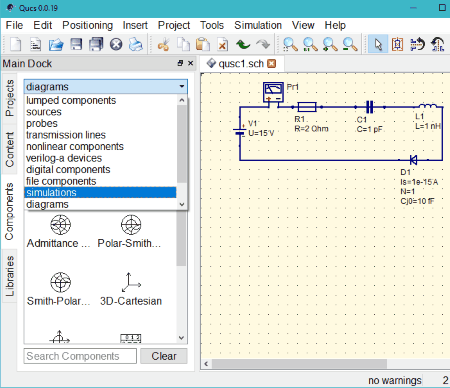Rotate selection toolbar icon
The height and width of the screenshot is (388, 450).
pyautogui.click(x=417, y=44)
